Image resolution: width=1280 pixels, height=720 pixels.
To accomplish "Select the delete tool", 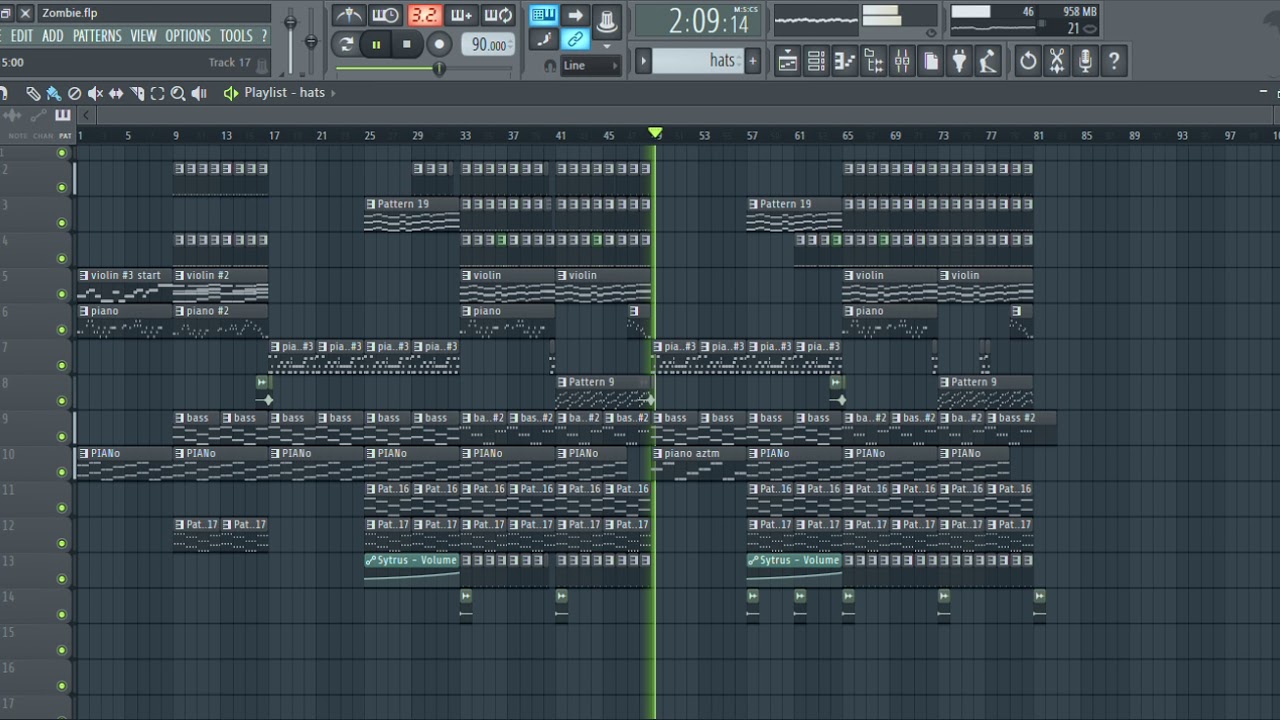I will tap(74, 93).
